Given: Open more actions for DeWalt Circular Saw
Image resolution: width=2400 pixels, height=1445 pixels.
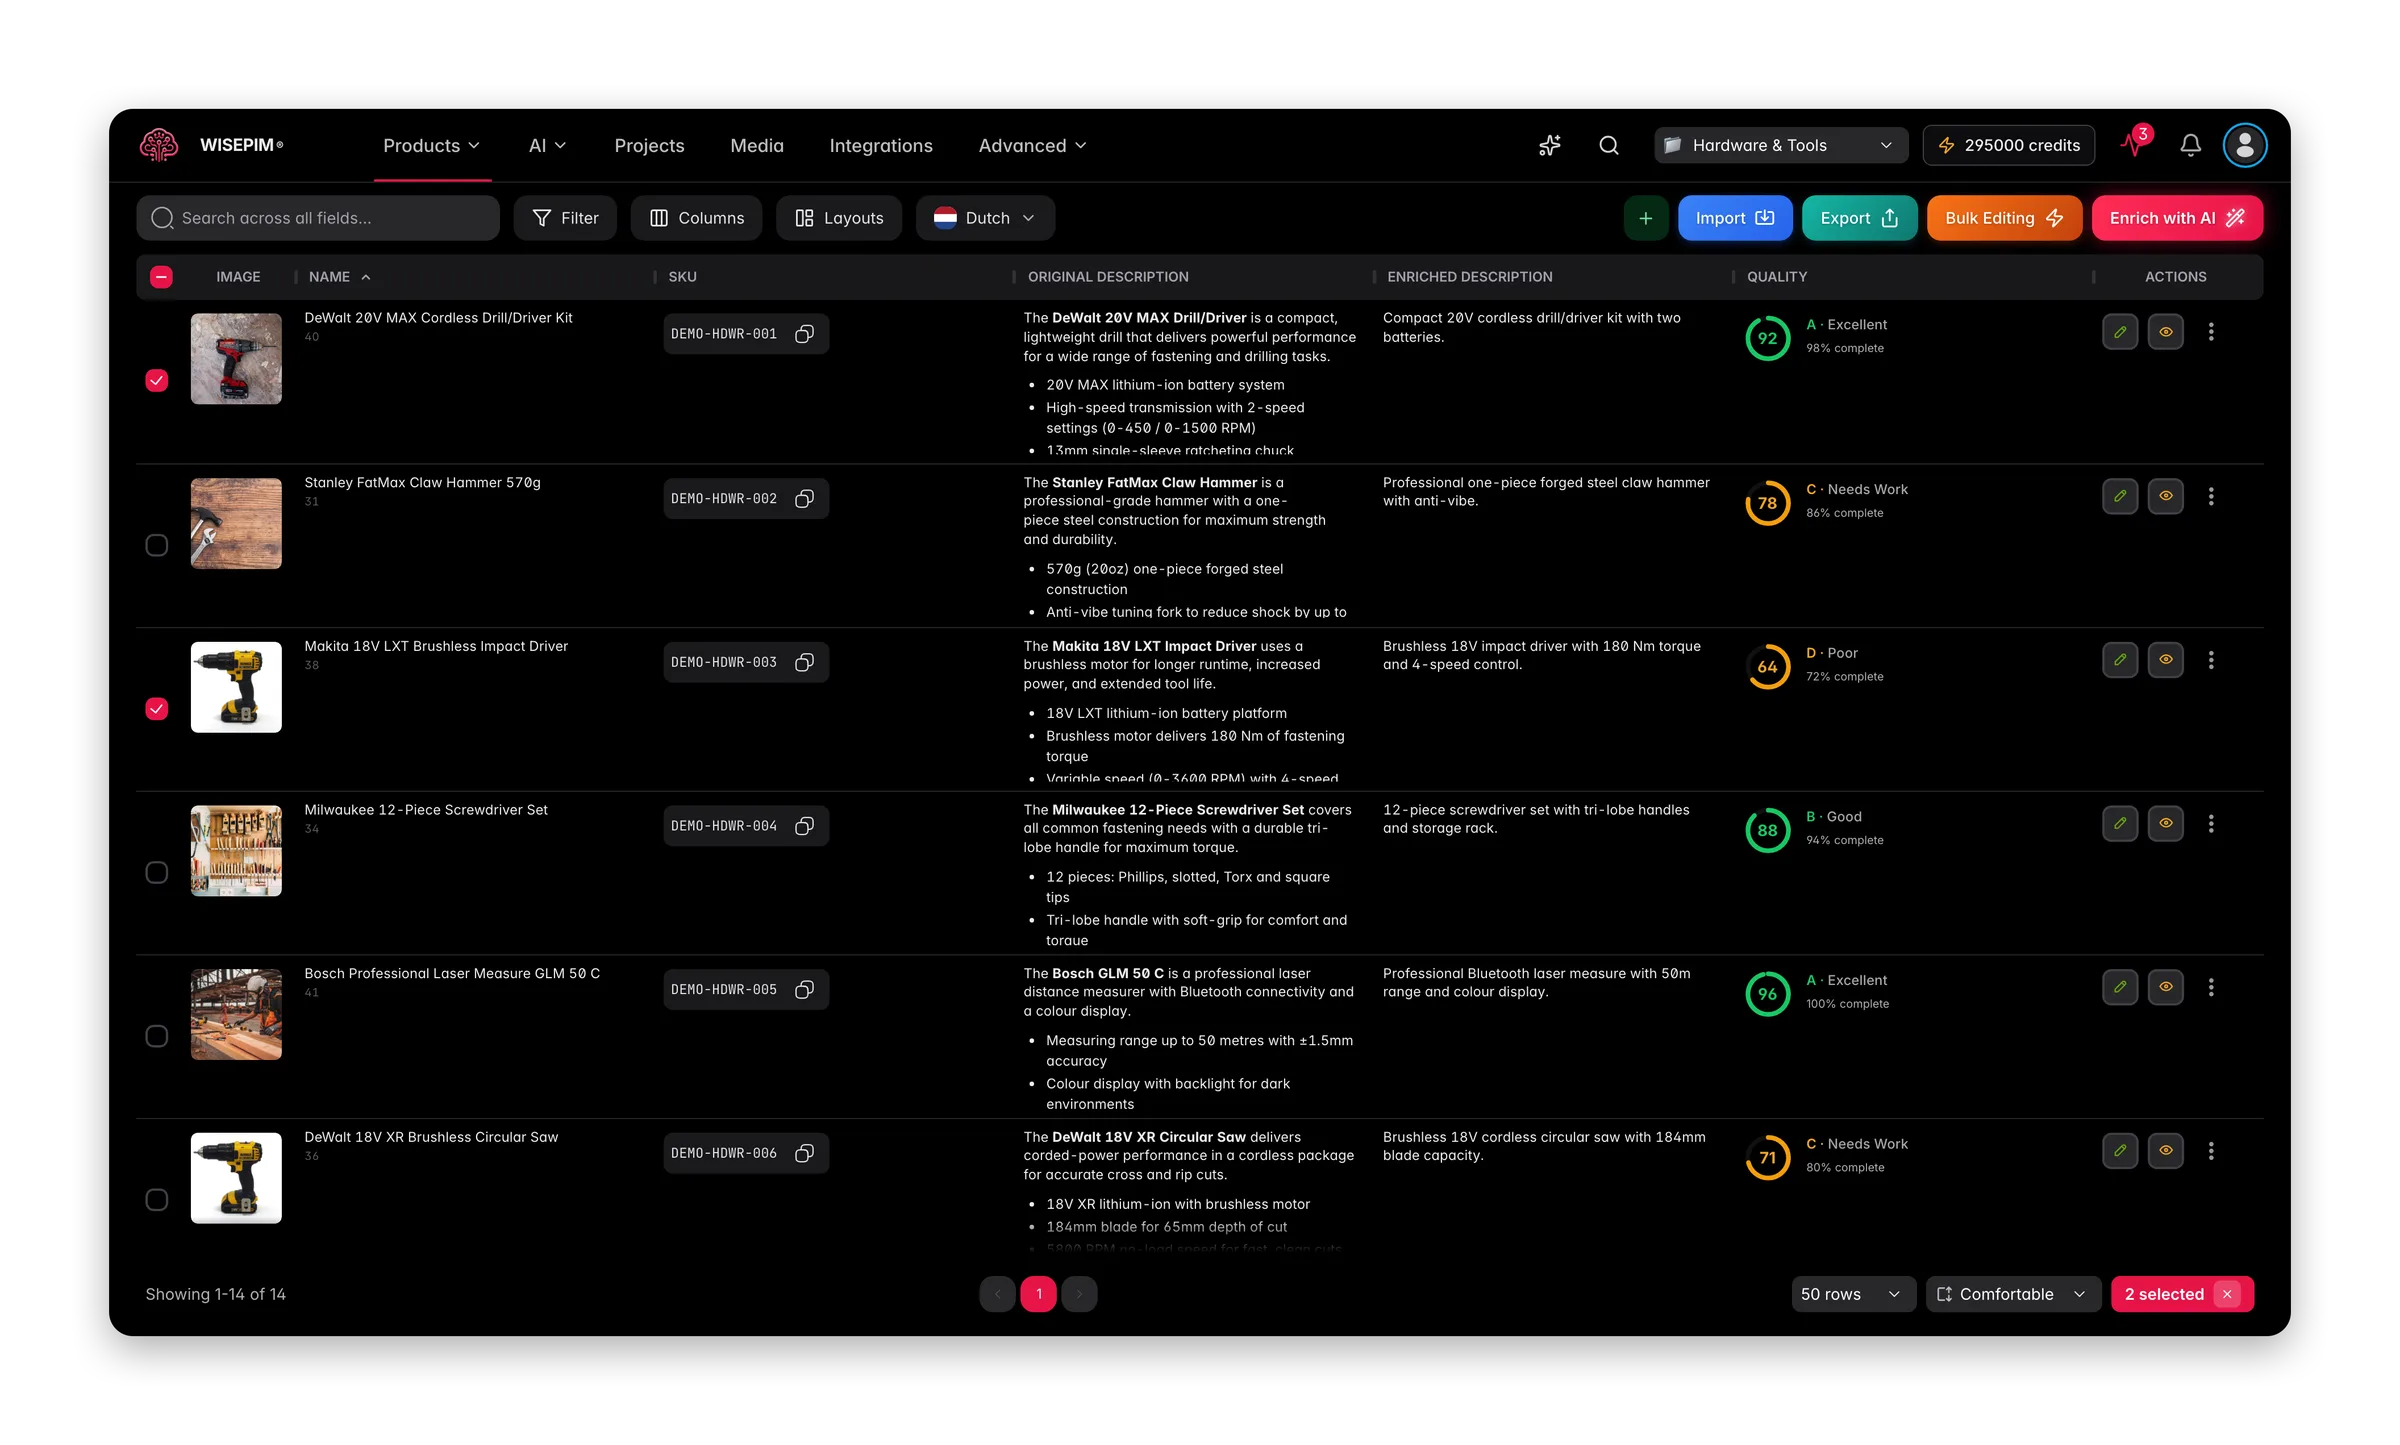Looking at the screenshot, I should [x=2211, y=1151].
